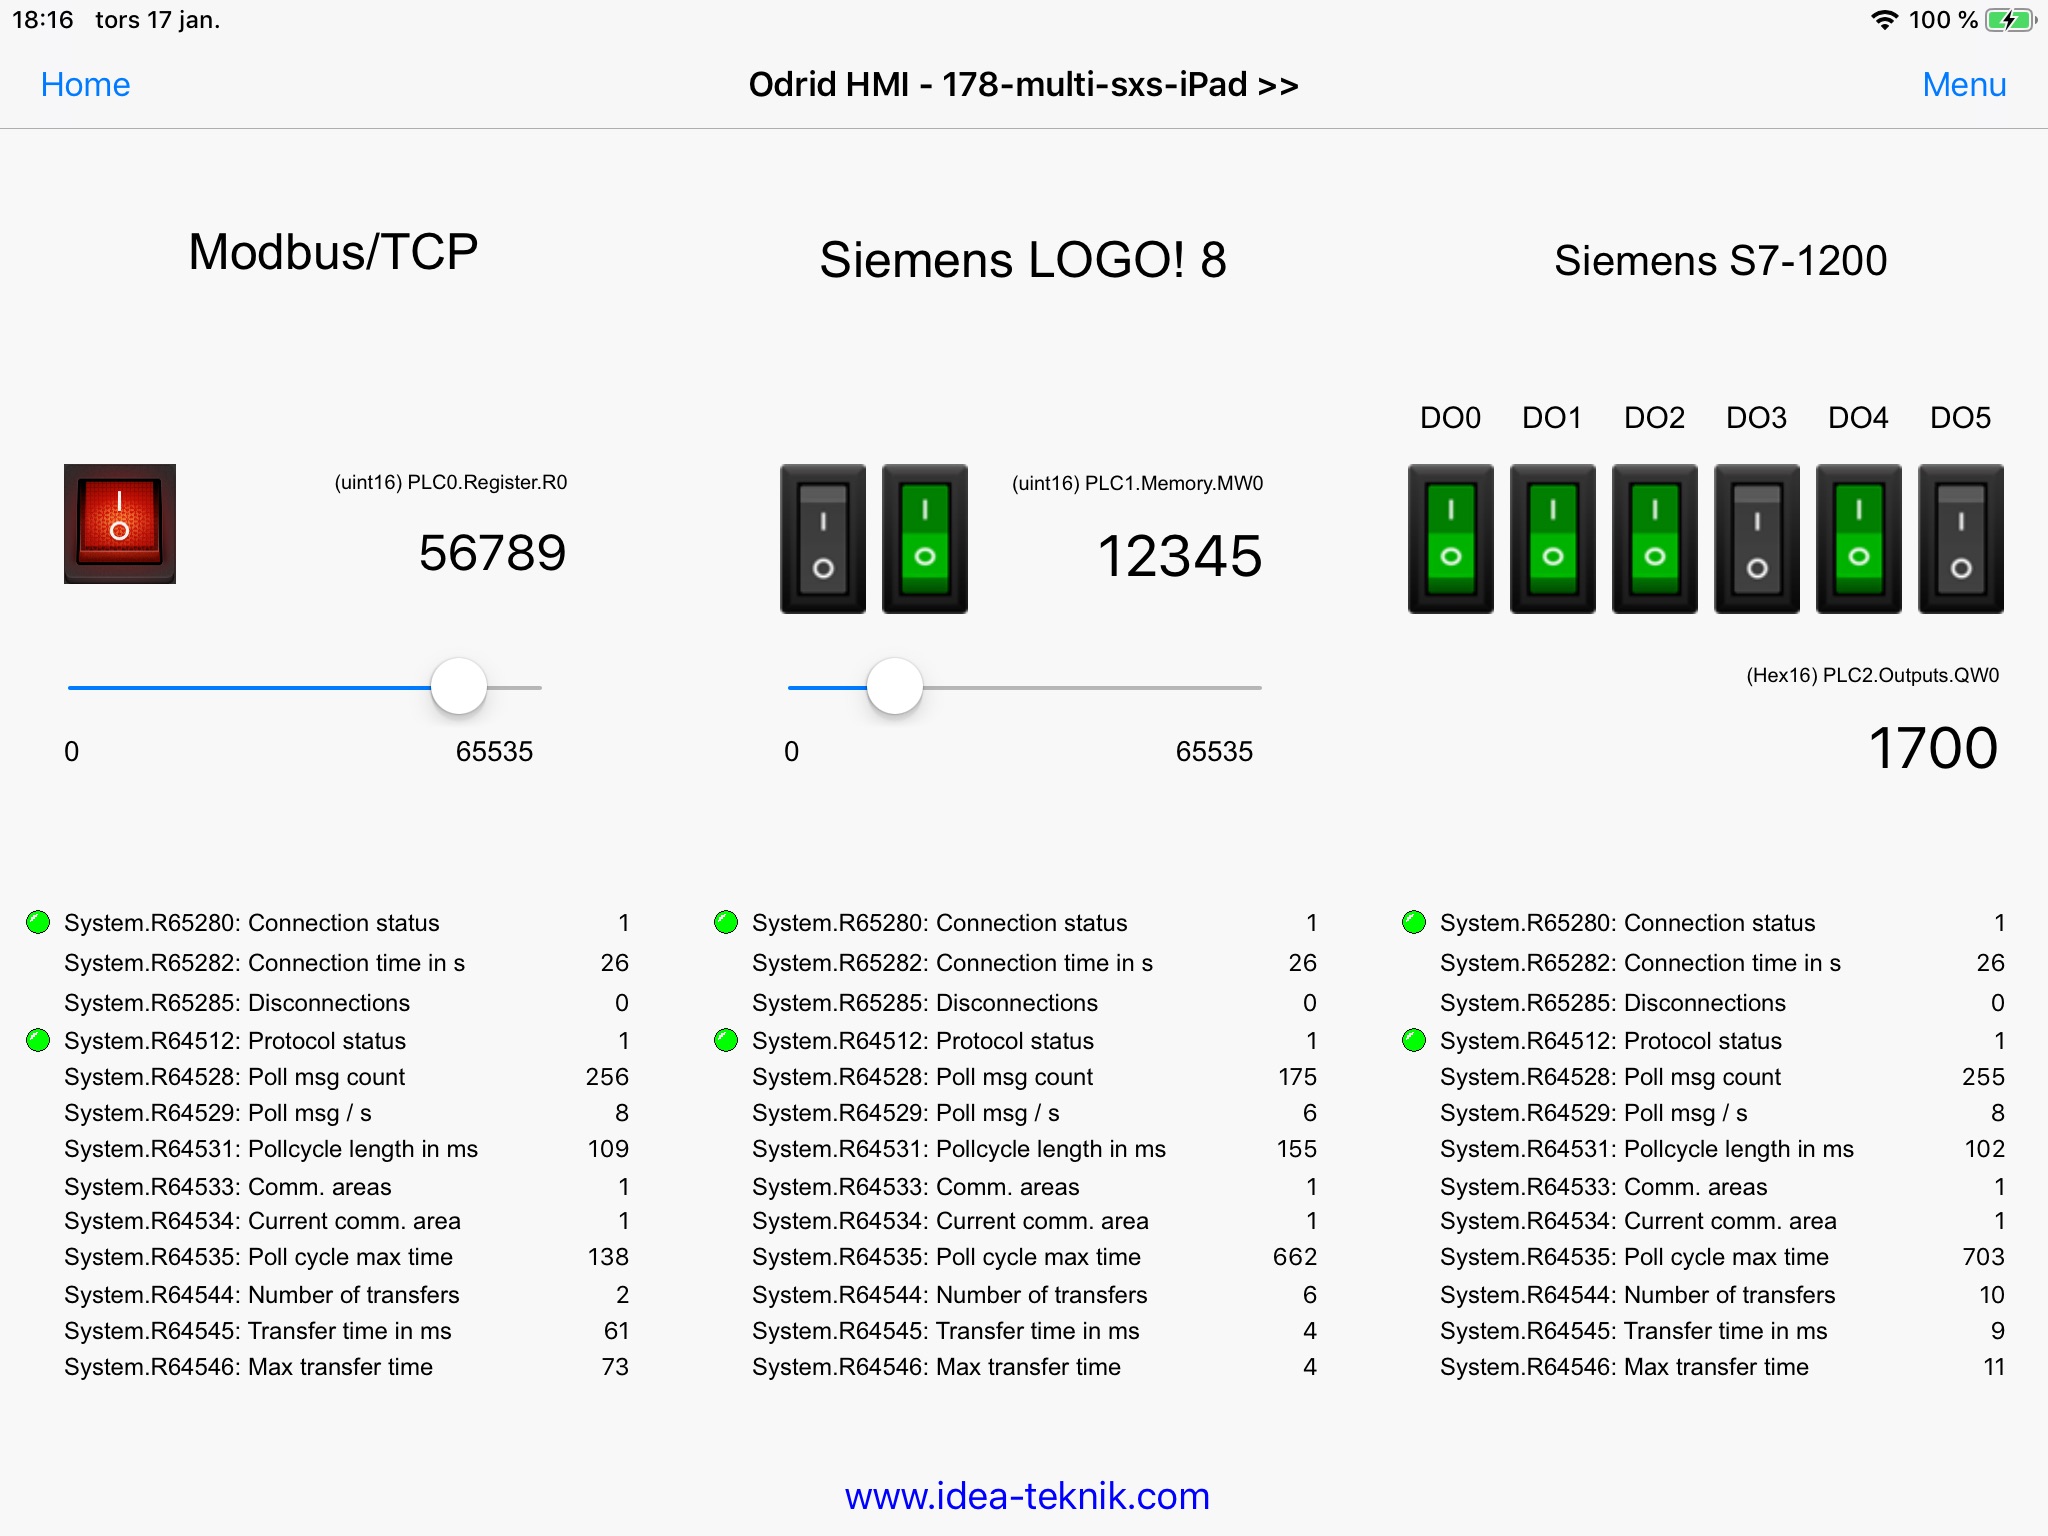The height and width of the screenshot is (1536, 2048).
Task: Click Modbus/TCP protocol status green LED
Action: (x=38, y=1040)
